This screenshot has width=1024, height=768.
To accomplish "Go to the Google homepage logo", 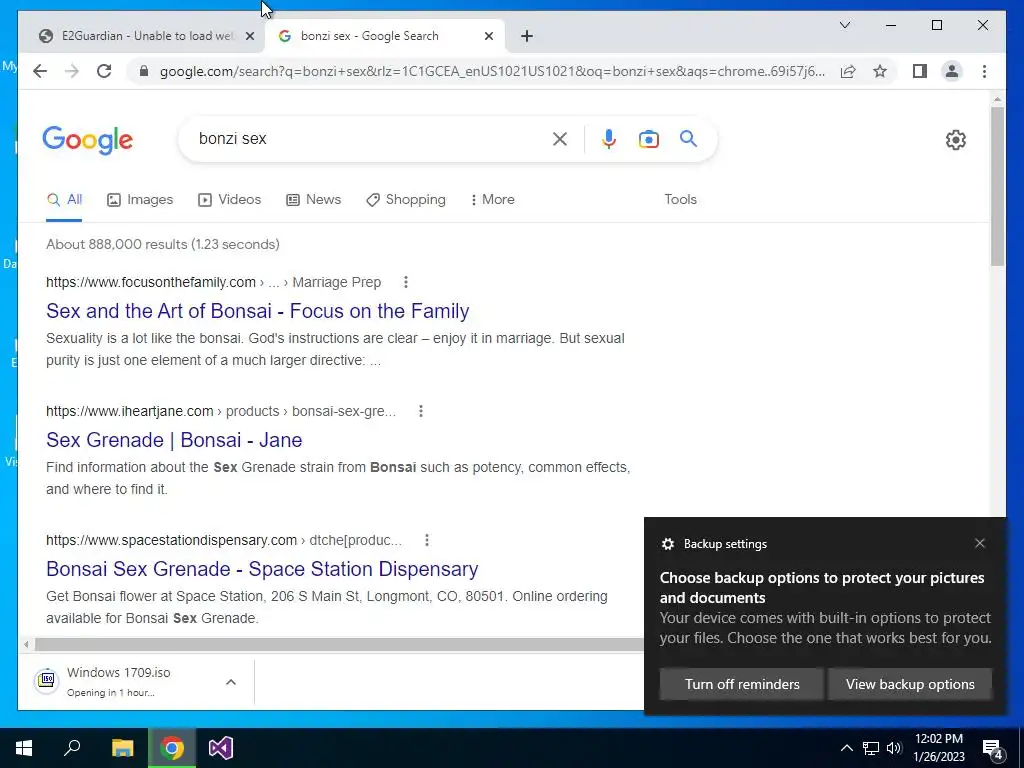I will (x=88, y=140).
